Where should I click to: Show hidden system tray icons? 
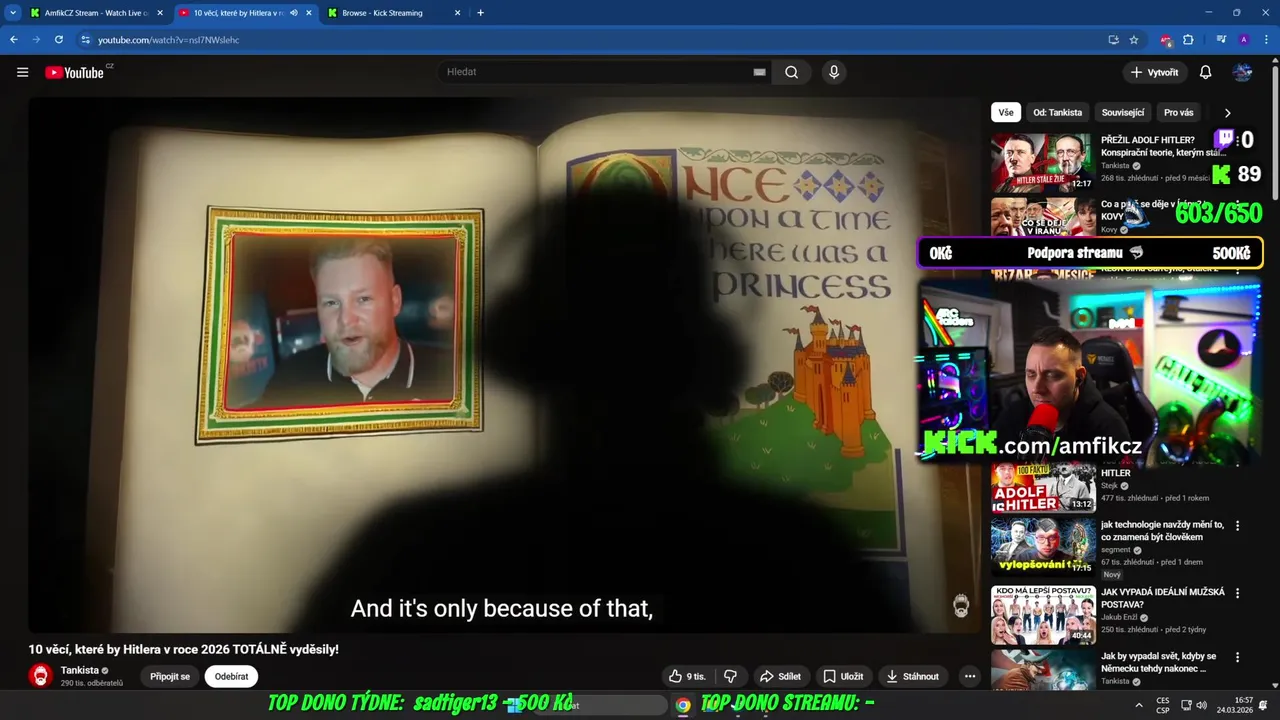[1138, 705]
